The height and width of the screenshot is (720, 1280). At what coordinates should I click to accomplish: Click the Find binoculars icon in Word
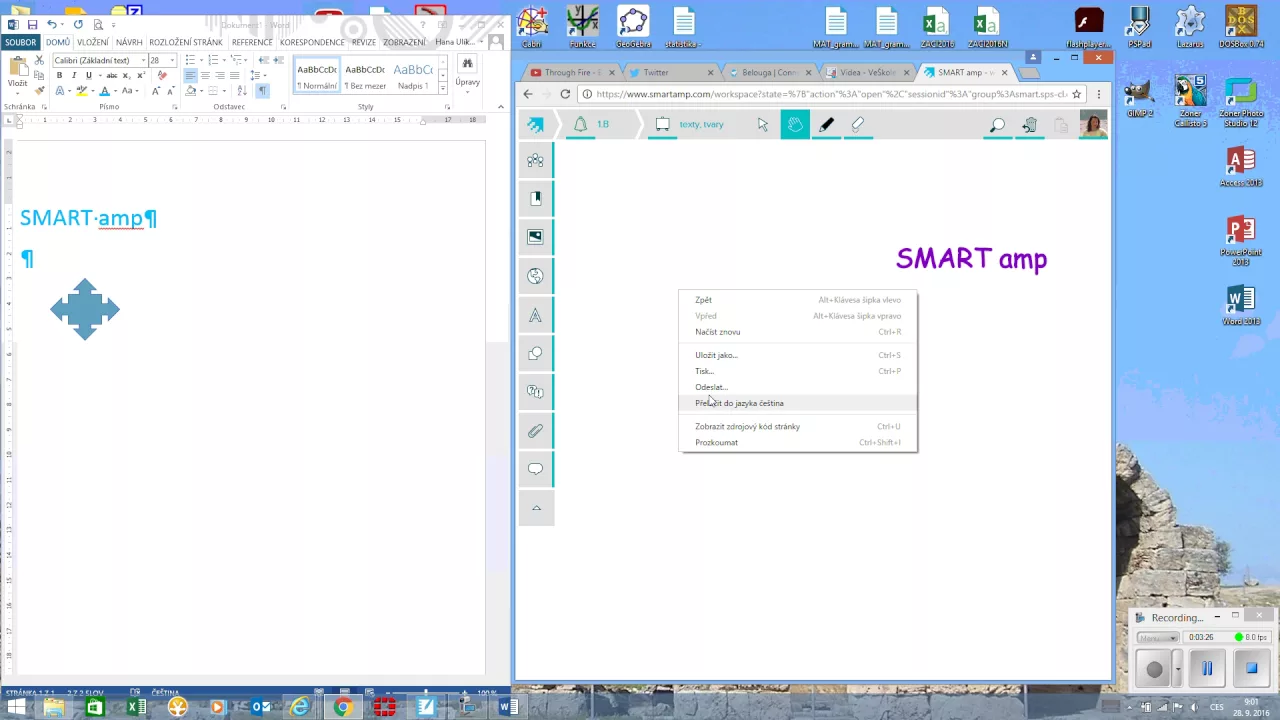pyautogui.click(x=467, y=63)
